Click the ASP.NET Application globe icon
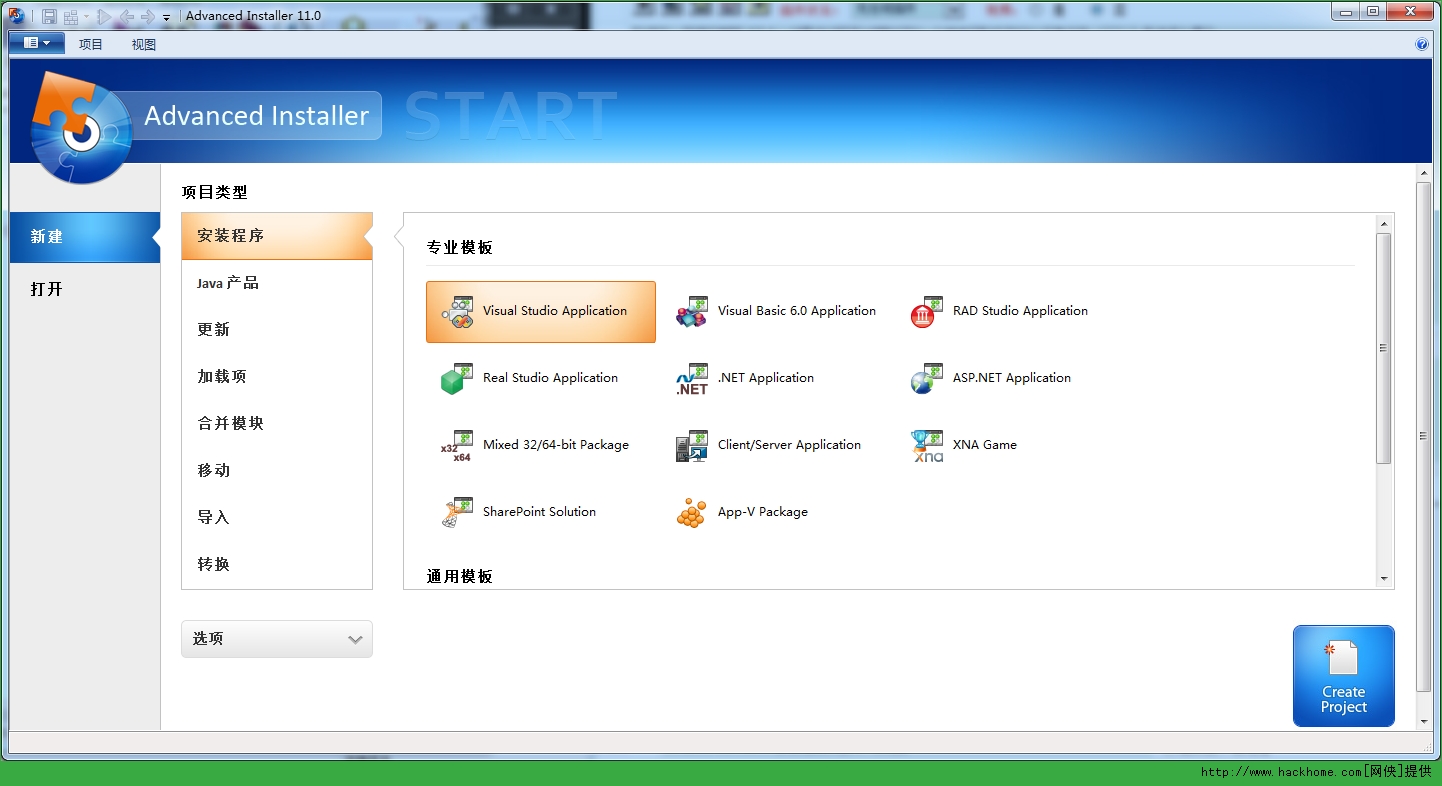The image size is (1442, 786). click(927, 379)
